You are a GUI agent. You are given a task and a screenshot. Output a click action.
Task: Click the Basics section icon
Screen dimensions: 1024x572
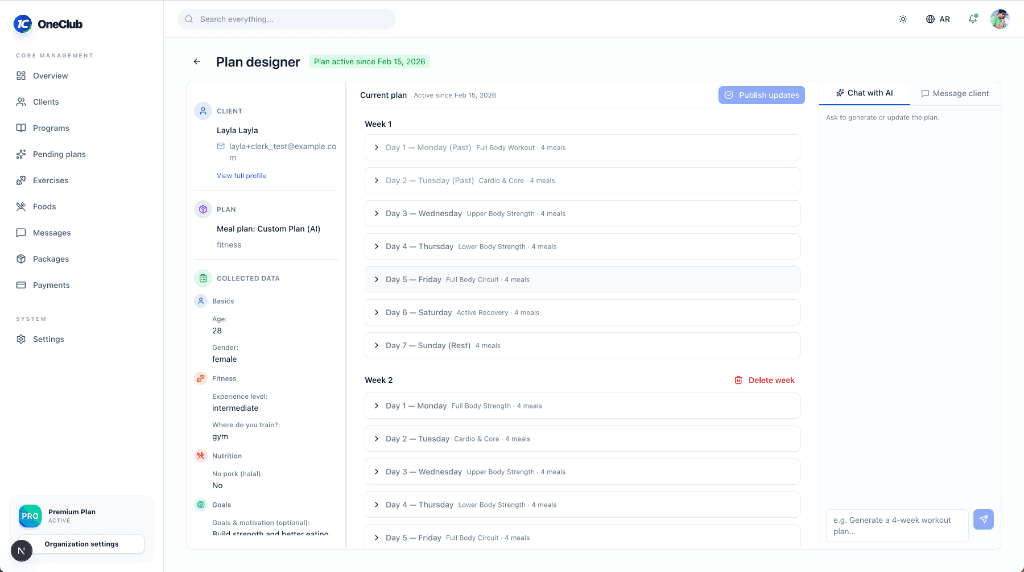coord(201,301)
